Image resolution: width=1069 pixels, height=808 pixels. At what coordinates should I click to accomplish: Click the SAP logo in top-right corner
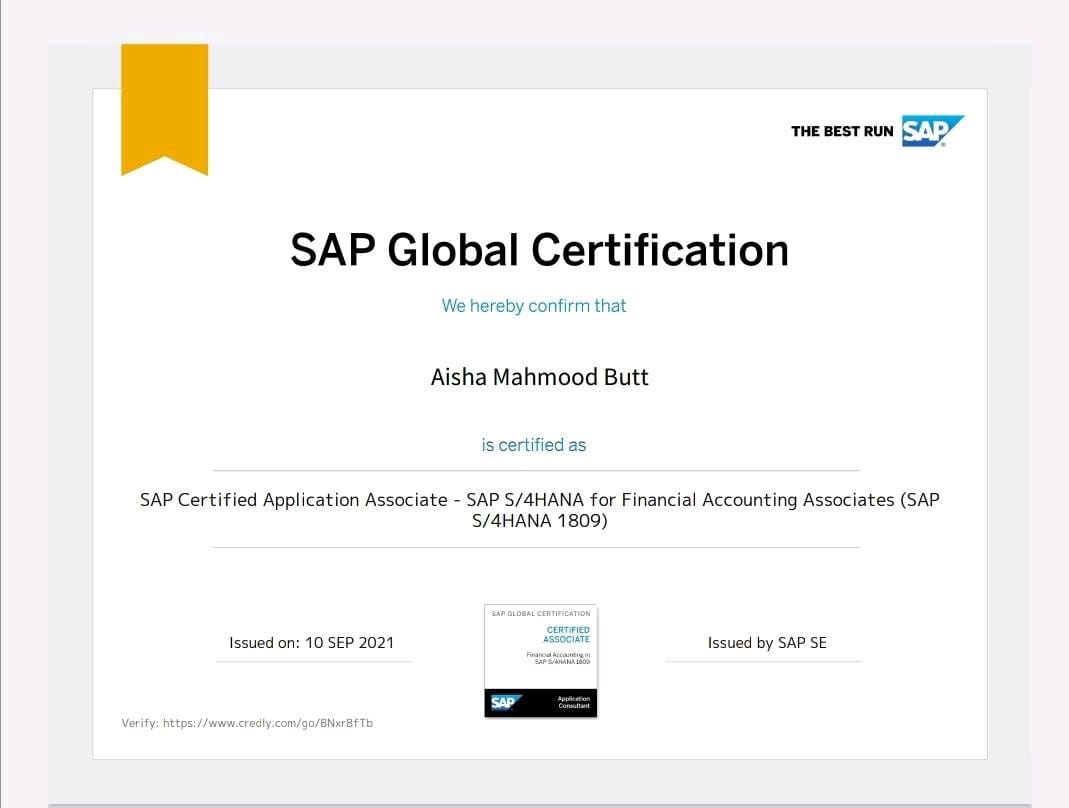pos(931,131)
